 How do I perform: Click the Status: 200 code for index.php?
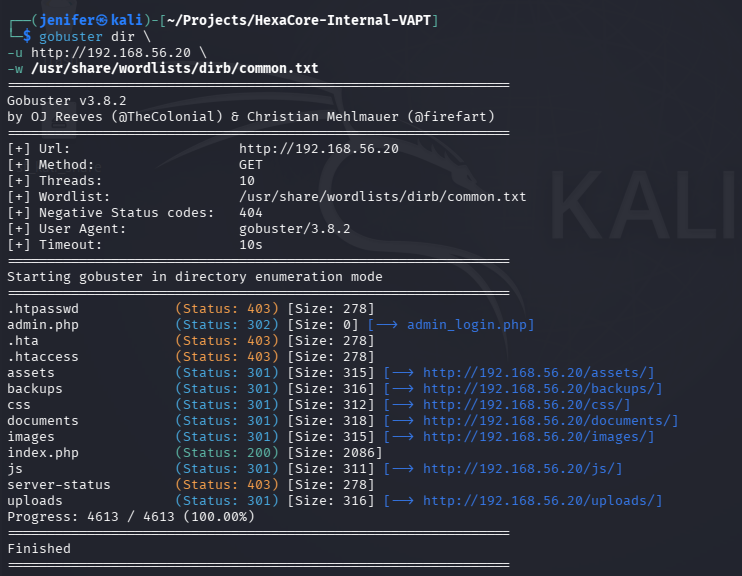click(227, 453)
